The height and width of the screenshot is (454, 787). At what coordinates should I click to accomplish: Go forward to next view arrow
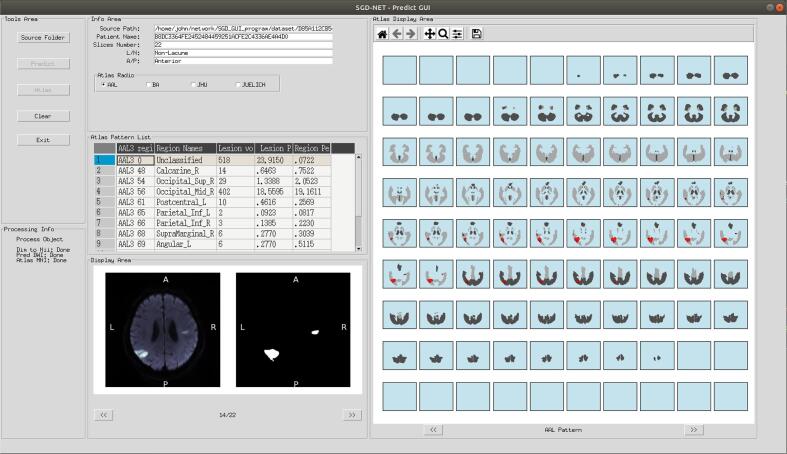tap(411, 34)
